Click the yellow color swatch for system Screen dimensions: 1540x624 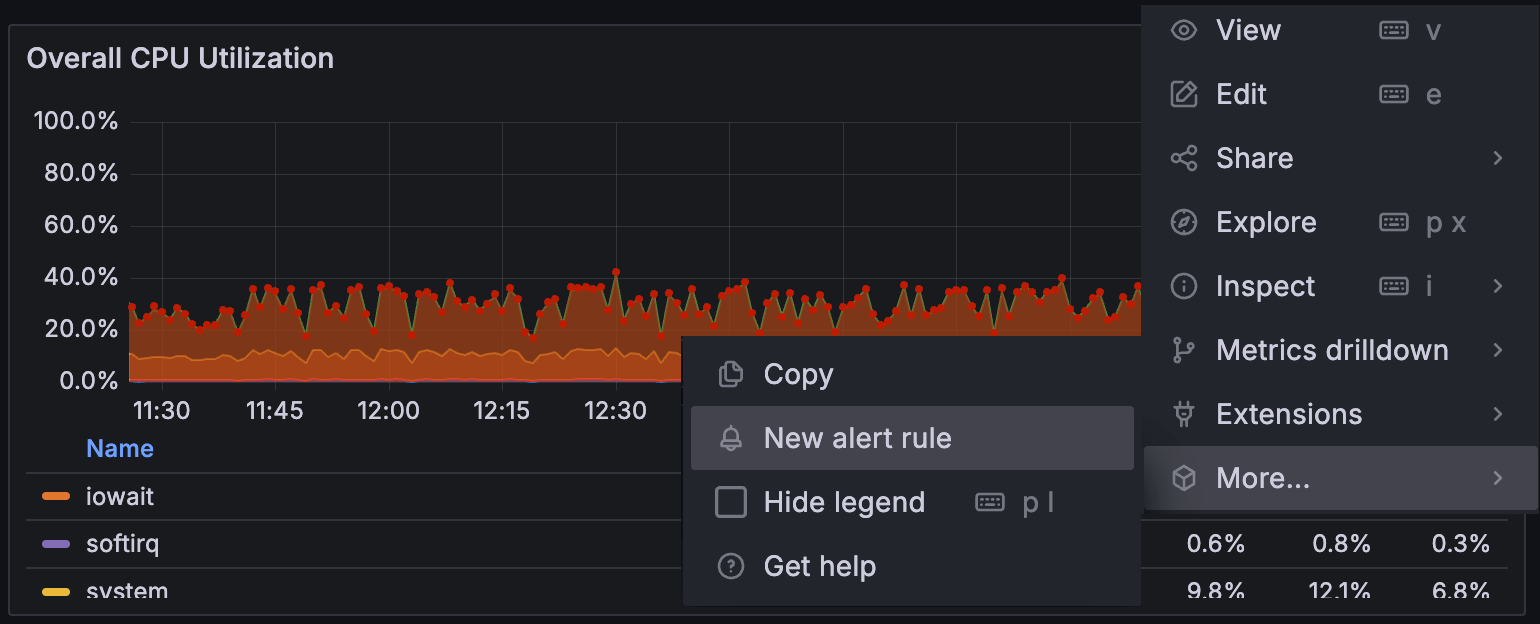pyautogui.click(x=54, y=591)
